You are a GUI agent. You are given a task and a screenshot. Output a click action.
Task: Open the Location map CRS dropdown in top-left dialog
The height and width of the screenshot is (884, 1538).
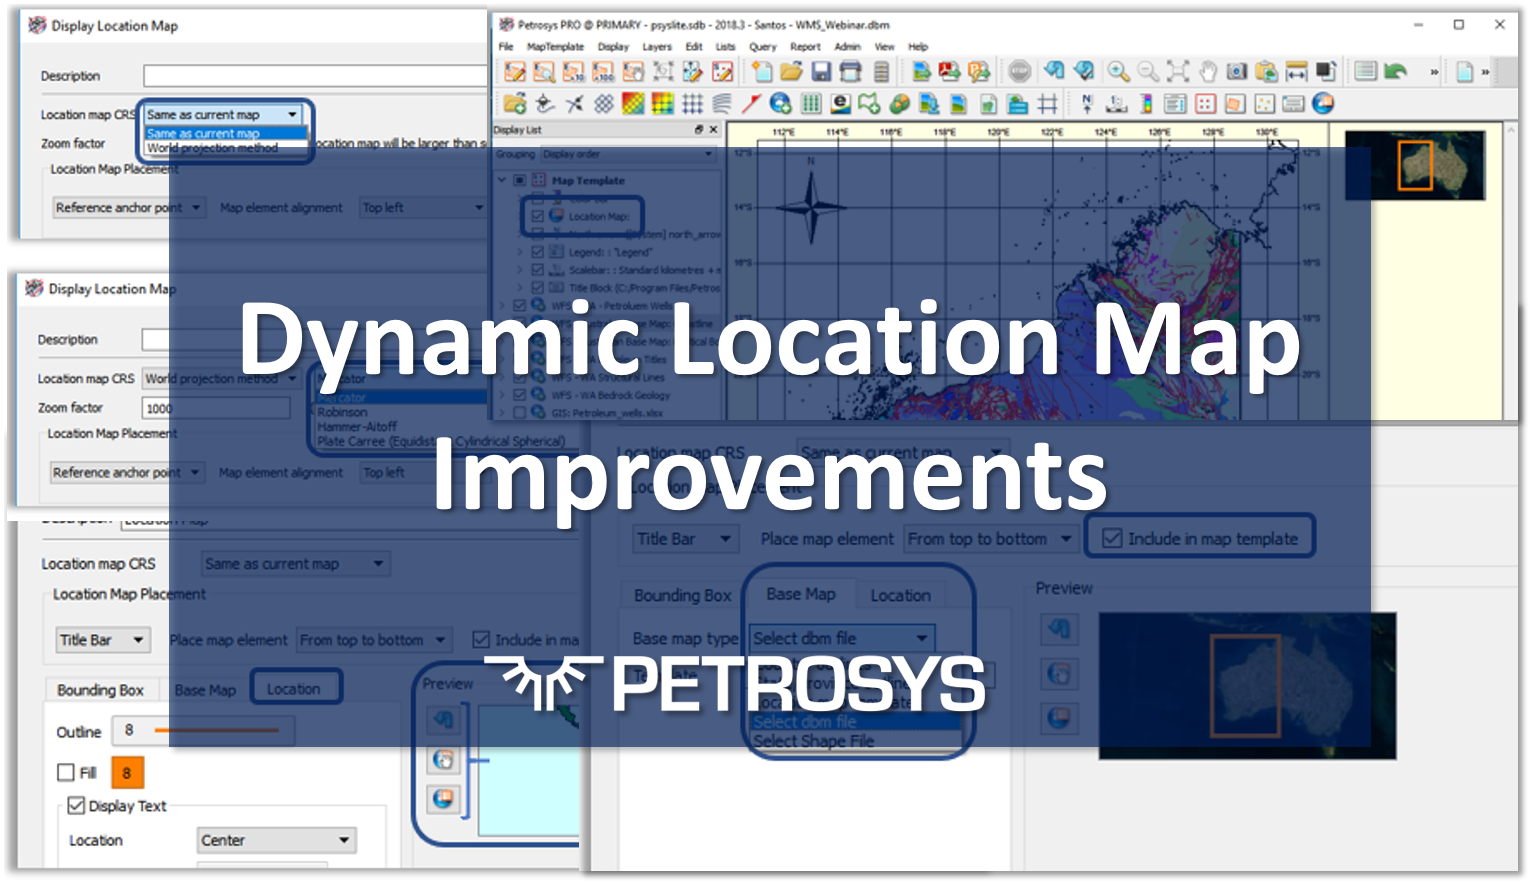click(x=224, y=114)
